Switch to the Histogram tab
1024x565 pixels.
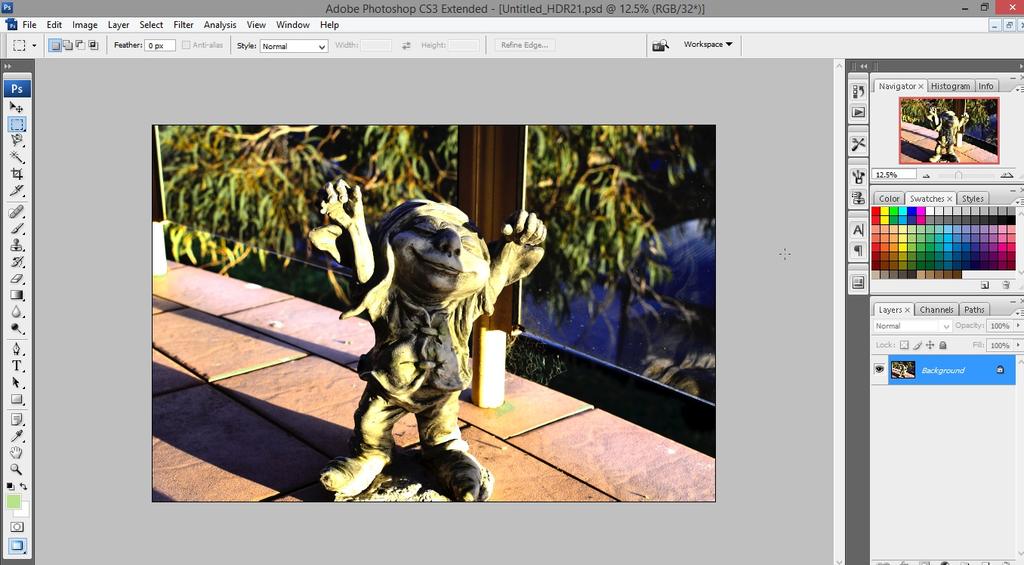click(x=949, y=86)
